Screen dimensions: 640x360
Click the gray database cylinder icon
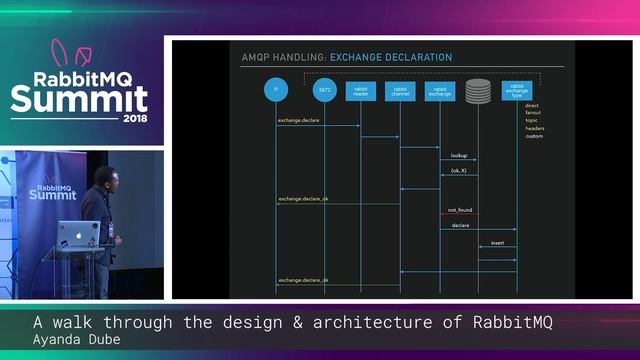(478, 91)
